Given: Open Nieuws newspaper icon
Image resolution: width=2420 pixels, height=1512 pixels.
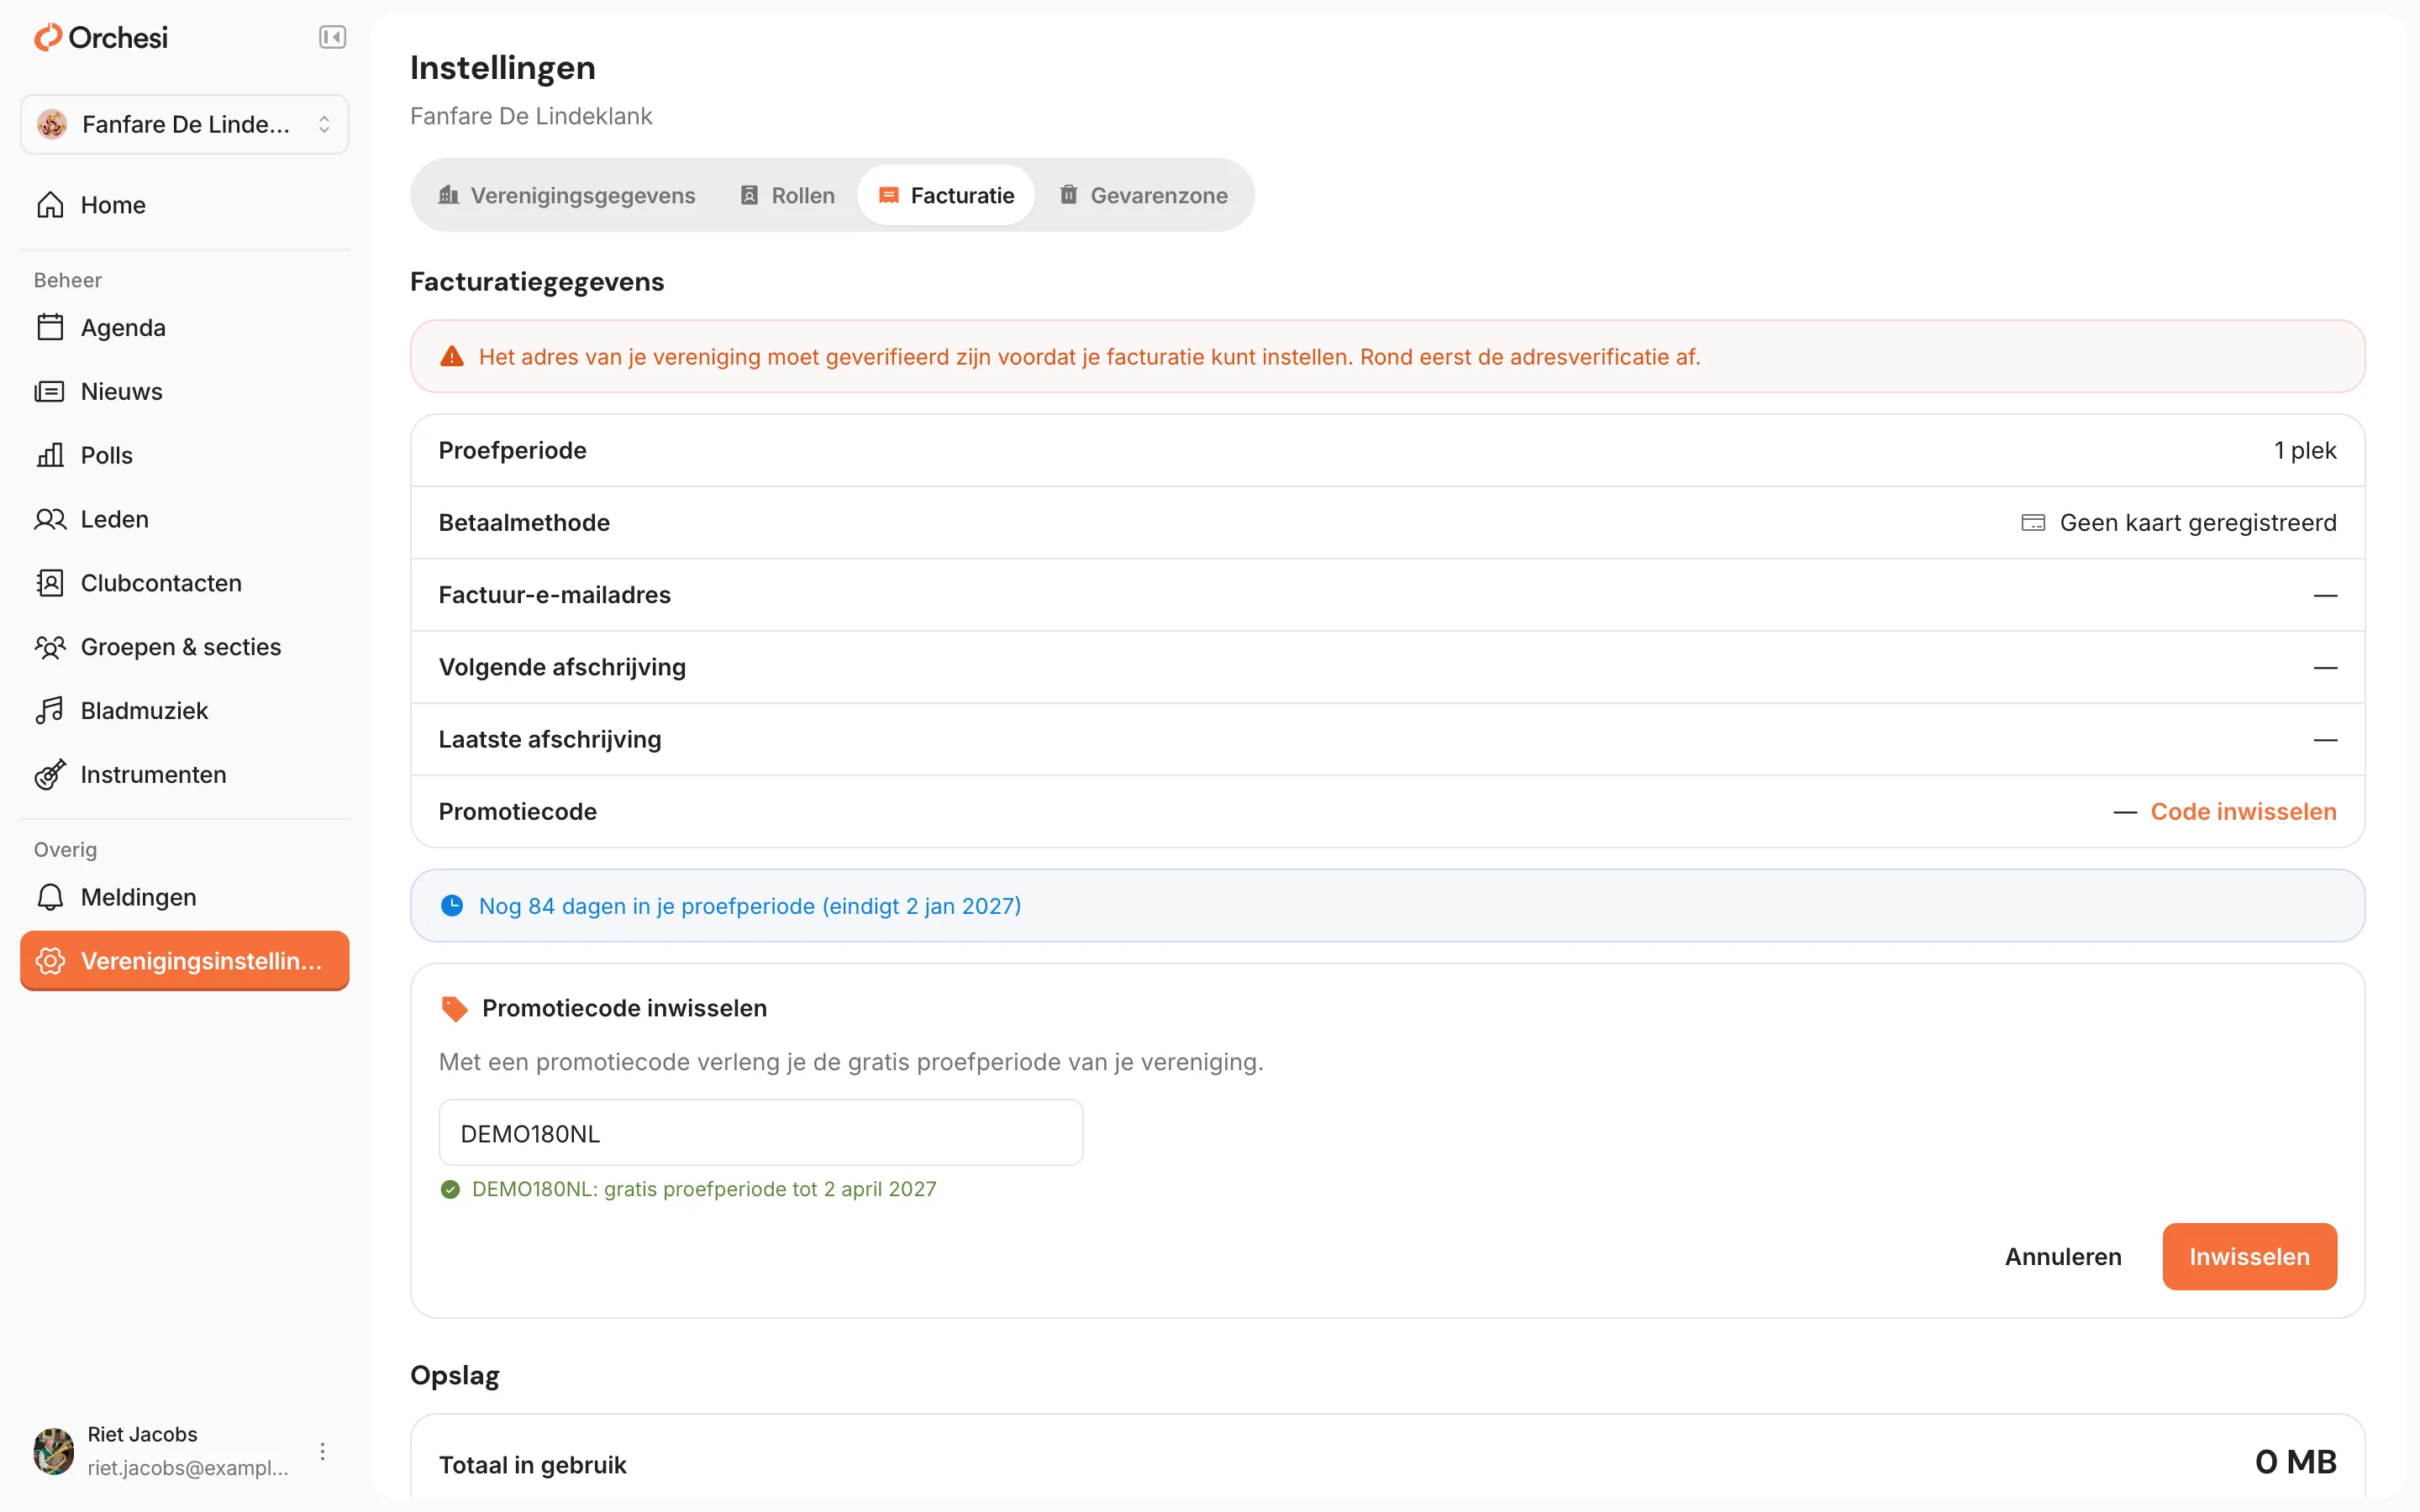Looking at the screenshot, I should tap(50, 391).
